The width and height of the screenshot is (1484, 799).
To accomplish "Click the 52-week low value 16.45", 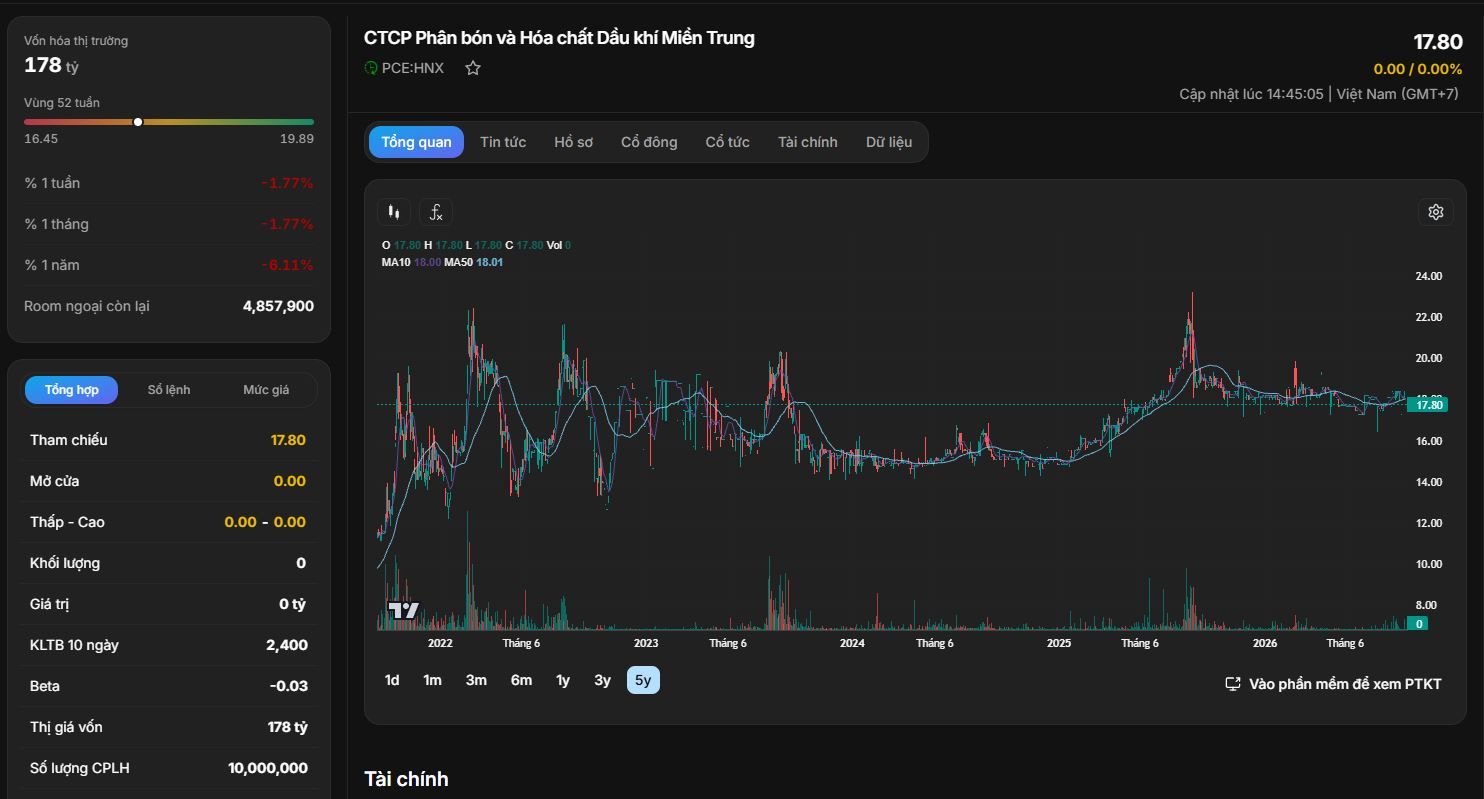I will point(41,139).
